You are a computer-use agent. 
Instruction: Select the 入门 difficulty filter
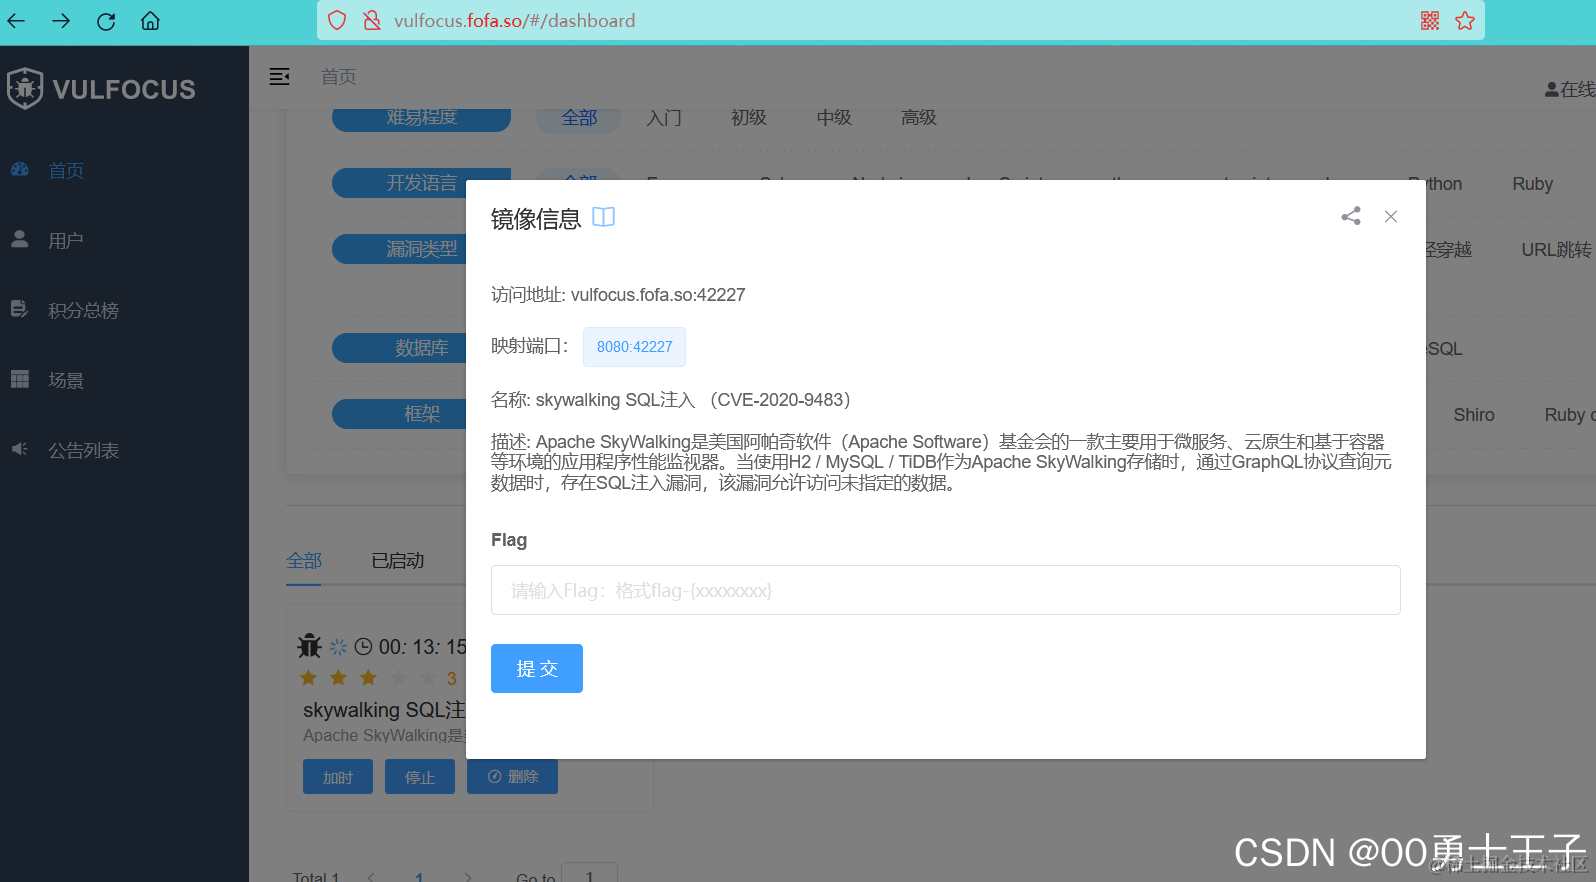pyautogui.click(x=664, y=118)
